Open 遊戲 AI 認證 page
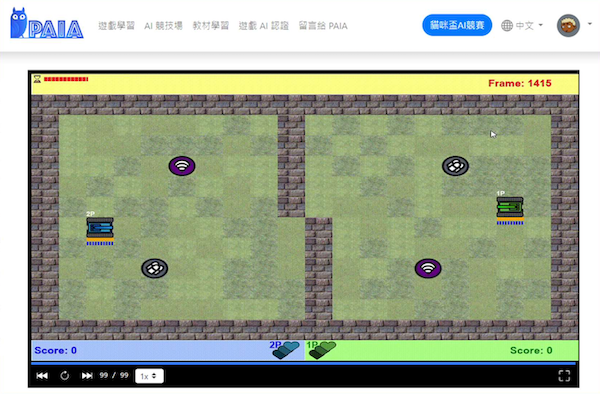 [264, 26]
